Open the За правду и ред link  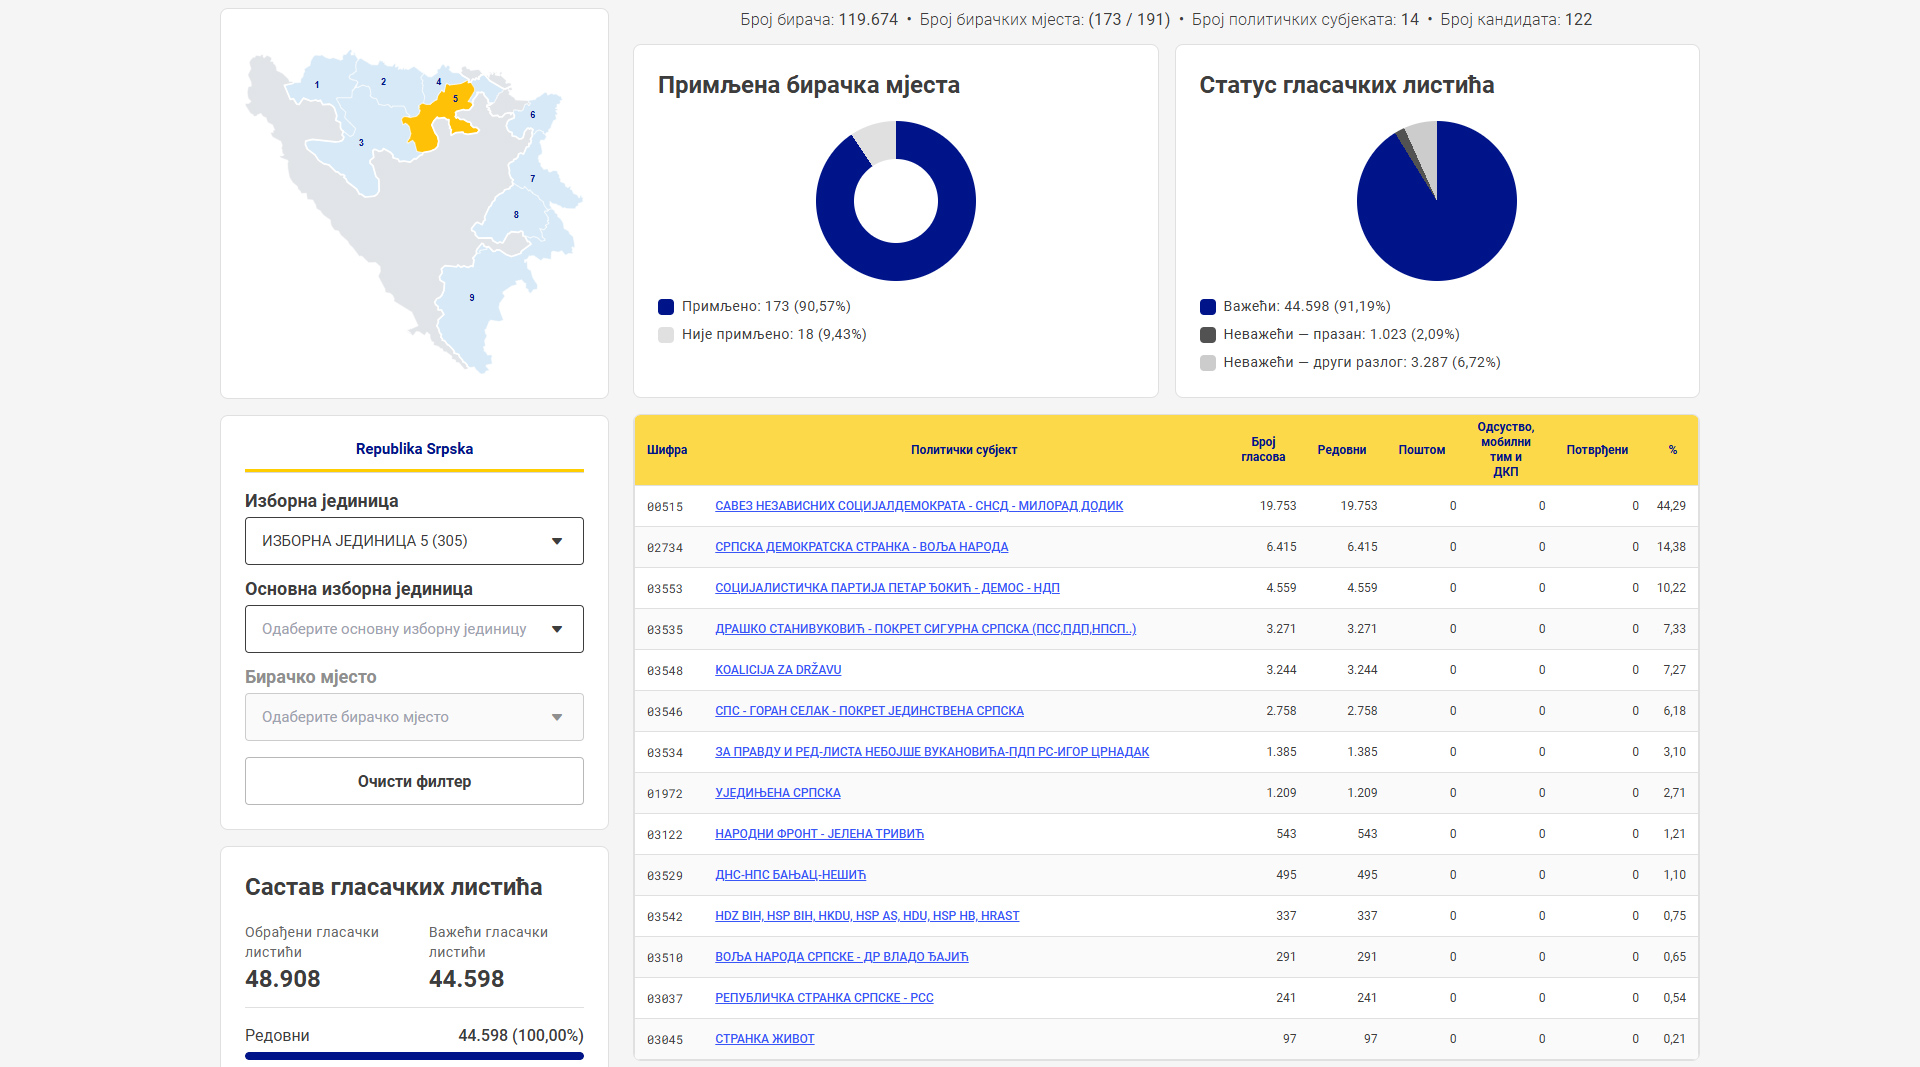(x=932, y=752)
